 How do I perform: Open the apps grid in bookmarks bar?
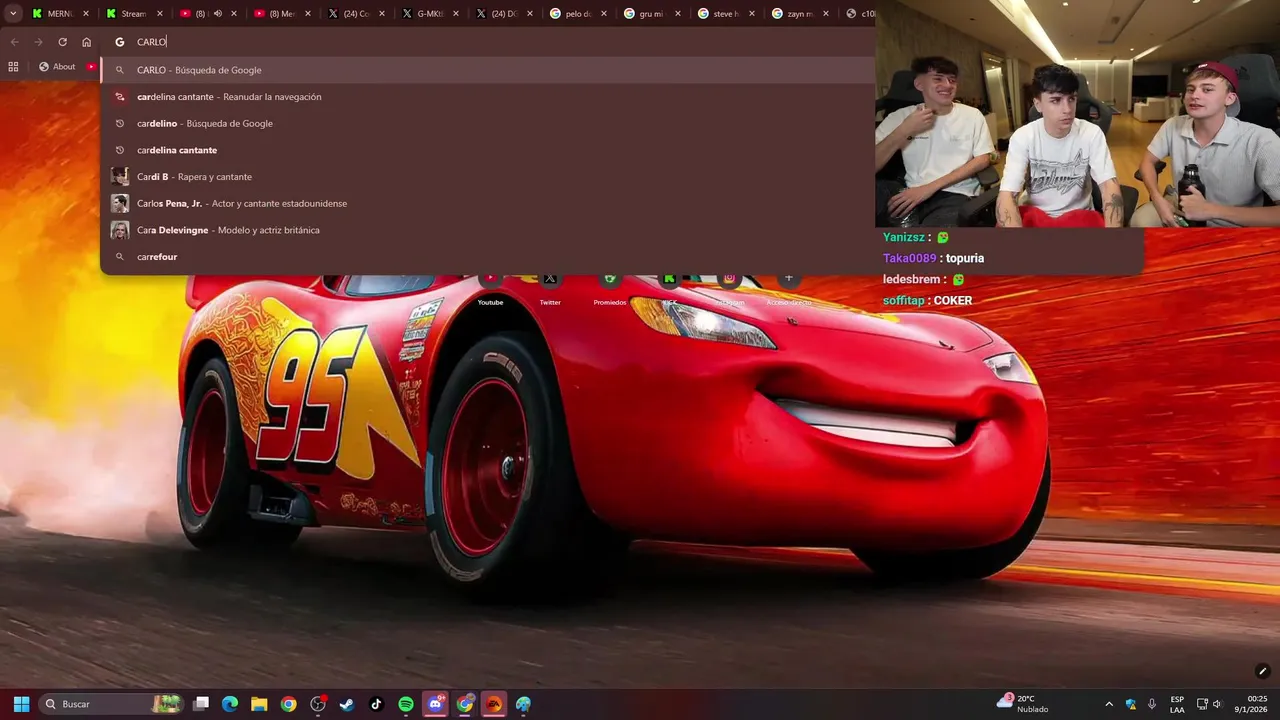[13, 67]
